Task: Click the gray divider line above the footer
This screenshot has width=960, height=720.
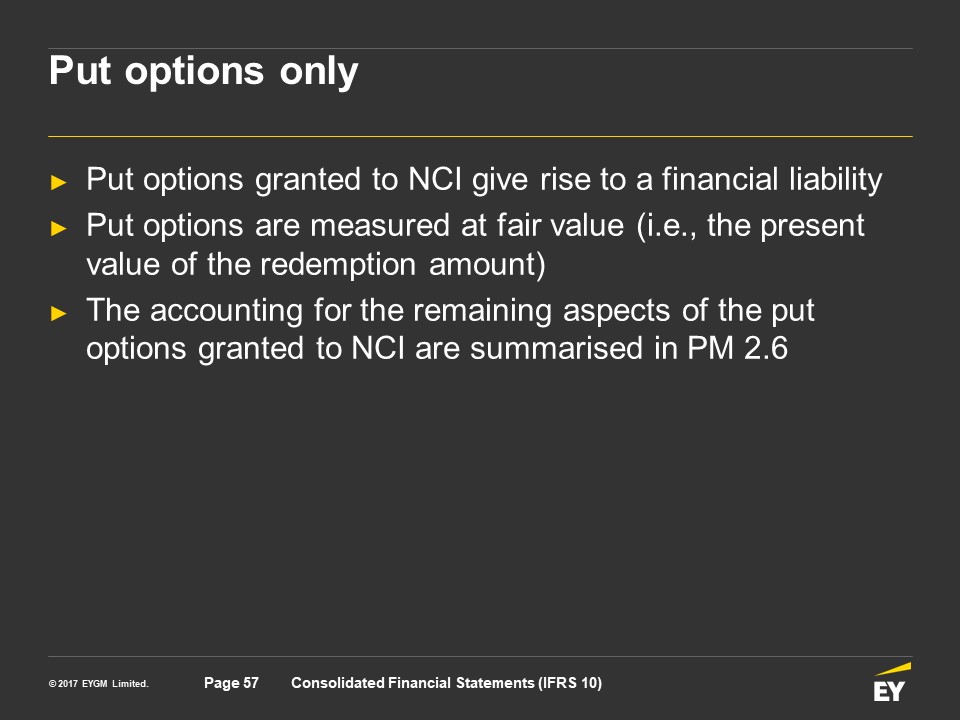Action: pos(480,656)
